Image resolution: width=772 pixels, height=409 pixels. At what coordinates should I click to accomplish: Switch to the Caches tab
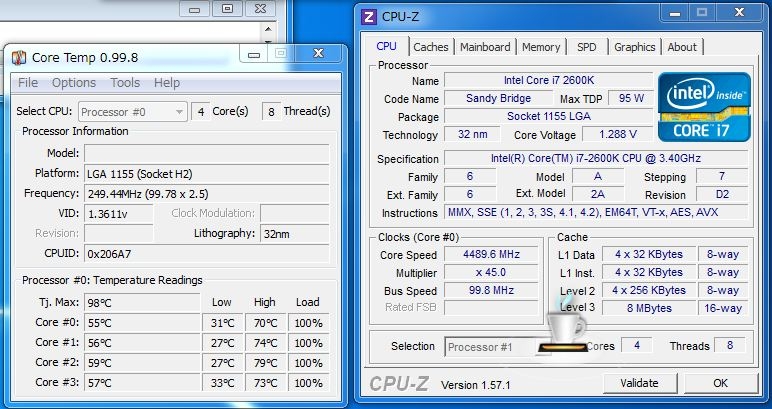pos(431,47)
